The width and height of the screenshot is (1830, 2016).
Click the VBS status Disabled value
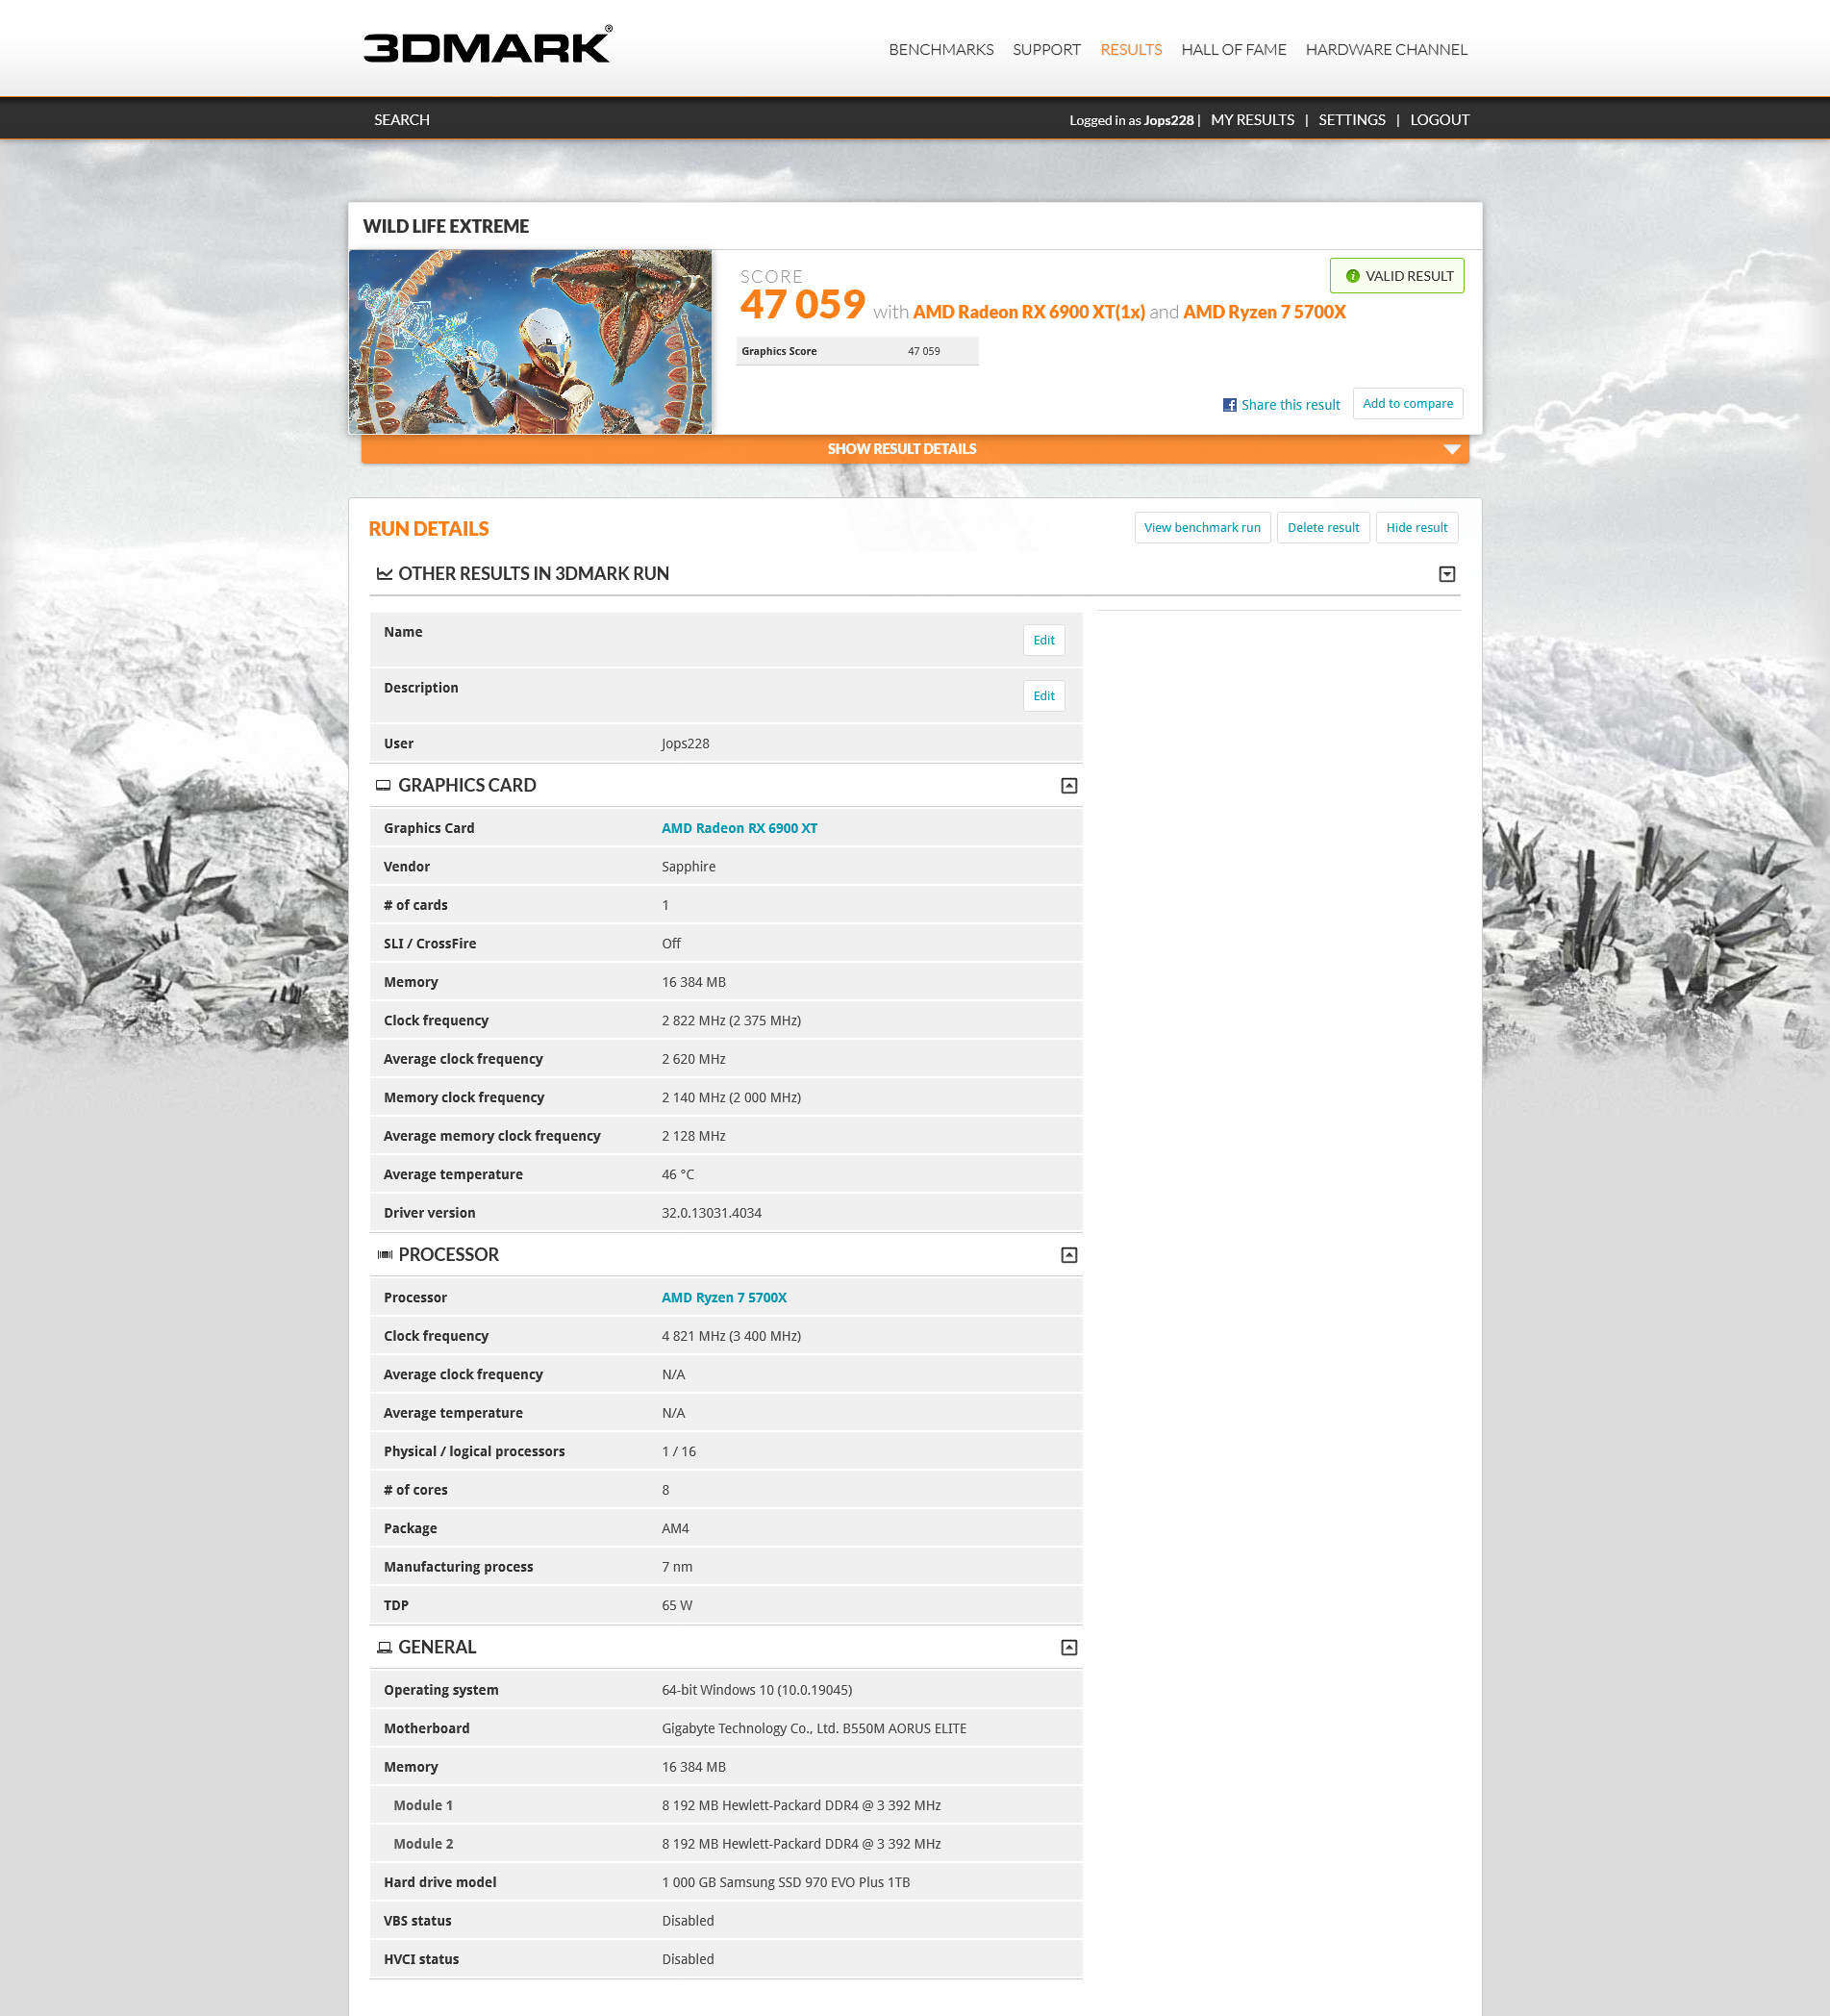tap(687, 1921)
